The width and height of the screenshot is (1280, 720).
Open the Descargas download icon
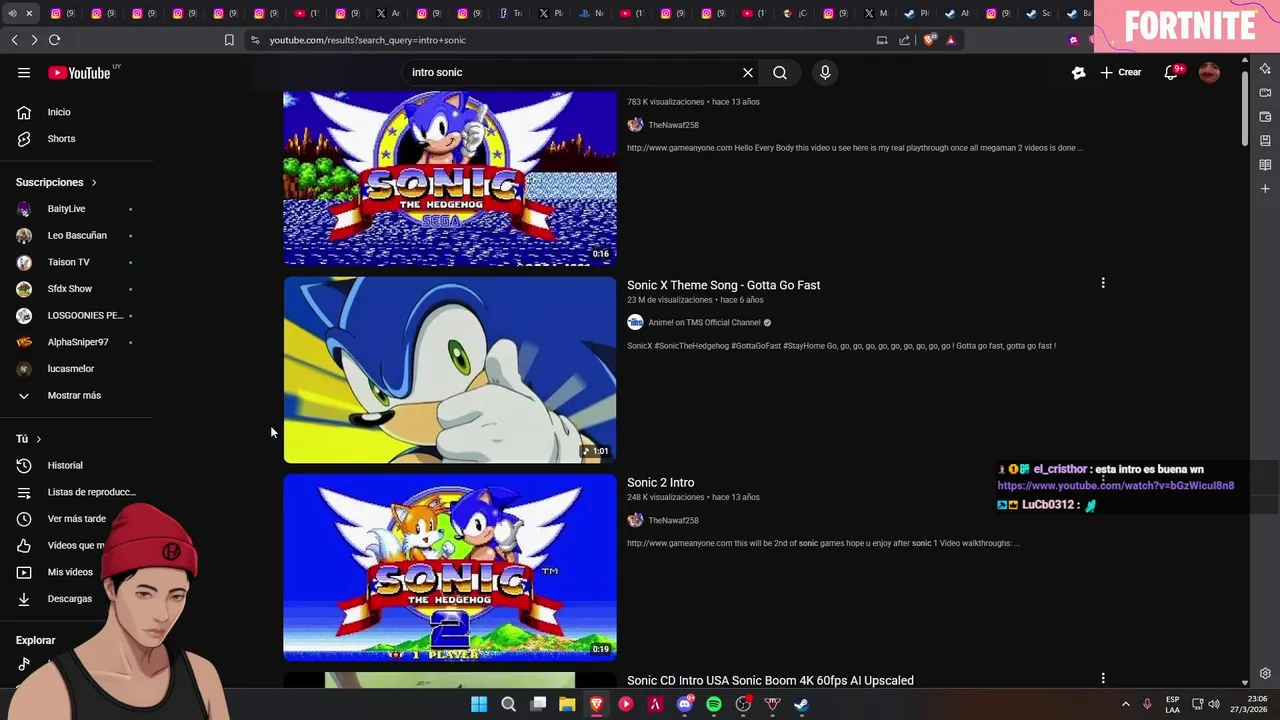[24, 599]
